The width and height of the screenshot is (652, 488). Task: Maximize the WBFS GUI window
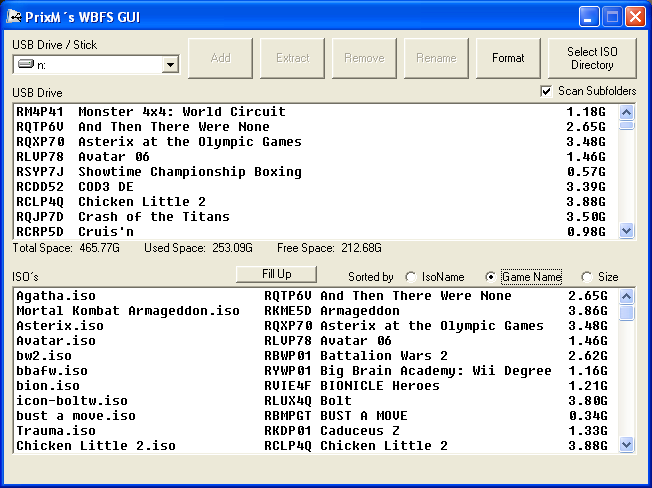(612, 16)
